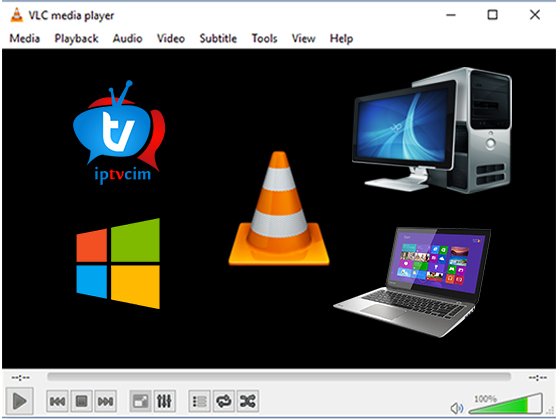Open the View menu
The height and width of the screenshot is (419, 560).
click(x=304, y=38)
